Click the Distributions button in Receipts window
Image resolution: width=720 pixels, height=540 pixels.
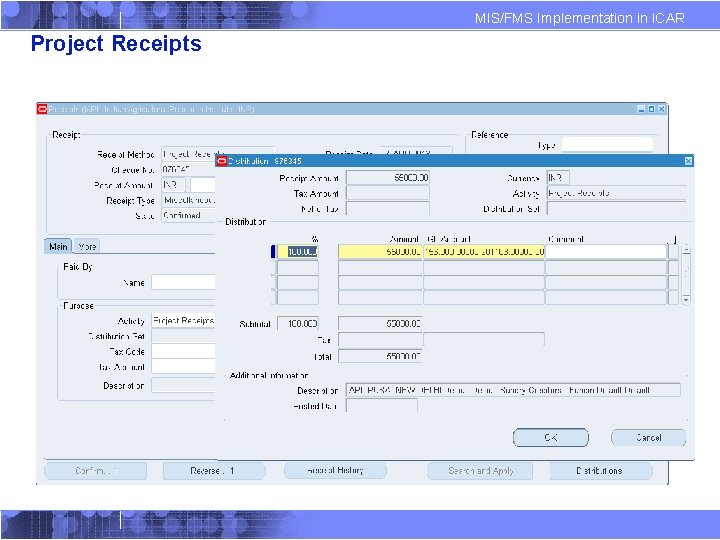601,471
